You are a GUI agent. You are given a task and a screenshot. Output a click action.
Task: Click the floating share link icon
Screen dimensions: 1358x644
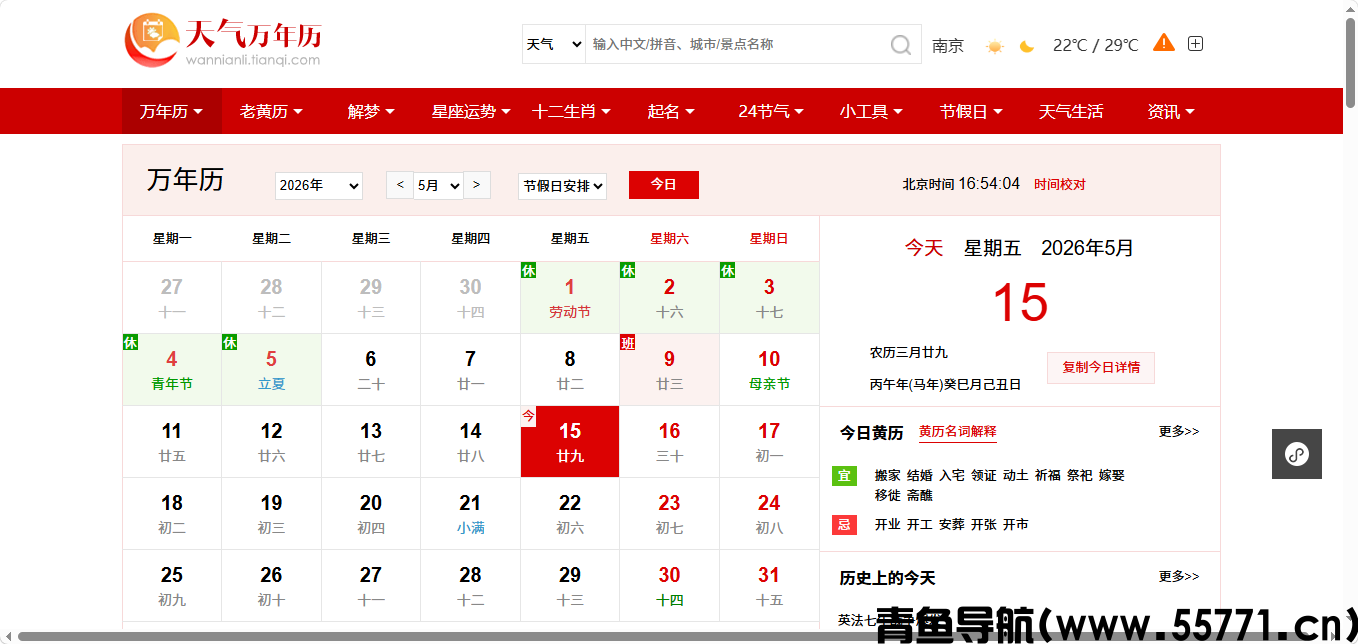(1297, 454)
